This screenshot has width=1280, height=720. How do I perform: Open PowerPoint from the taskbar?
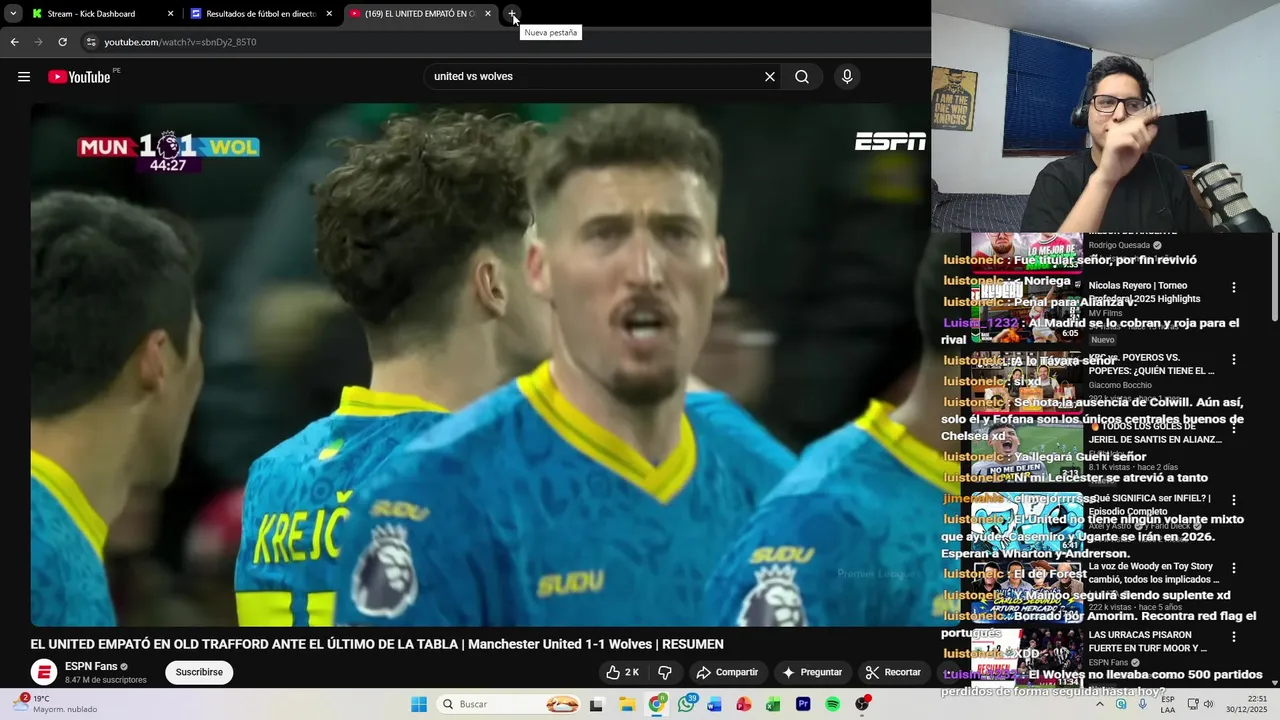(x=744, y=704)
